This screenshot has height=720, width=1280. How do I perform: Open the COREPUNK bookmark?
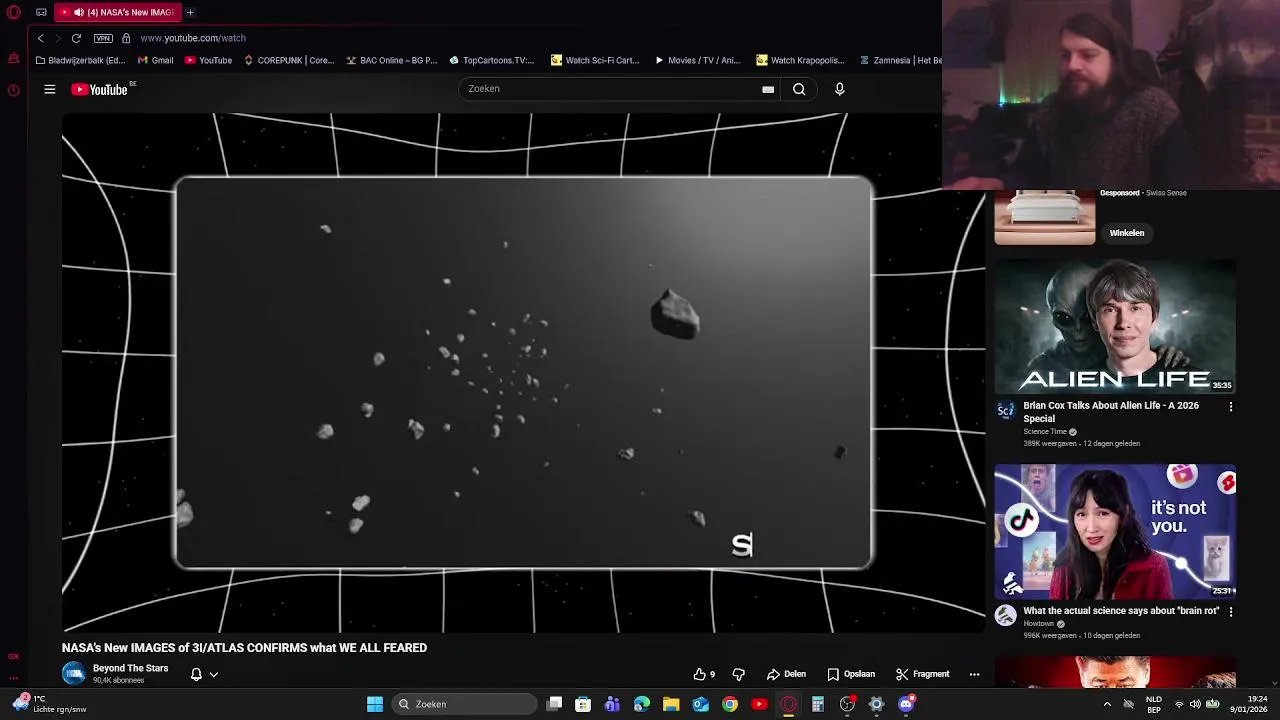pos(288,60)
